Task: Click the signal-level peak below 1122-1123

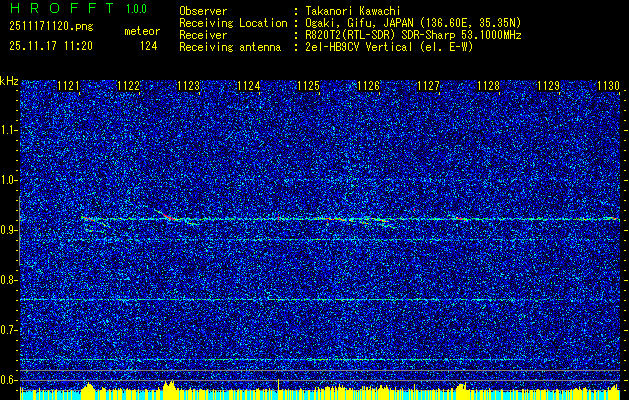Action: pos(169,388)
